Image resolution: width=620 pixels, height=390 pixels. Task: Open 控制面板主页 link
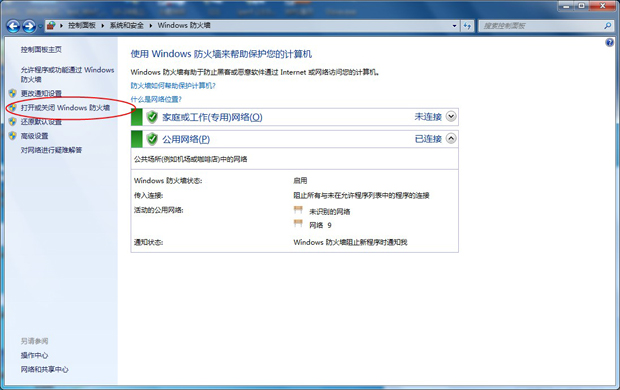point(41,49)
